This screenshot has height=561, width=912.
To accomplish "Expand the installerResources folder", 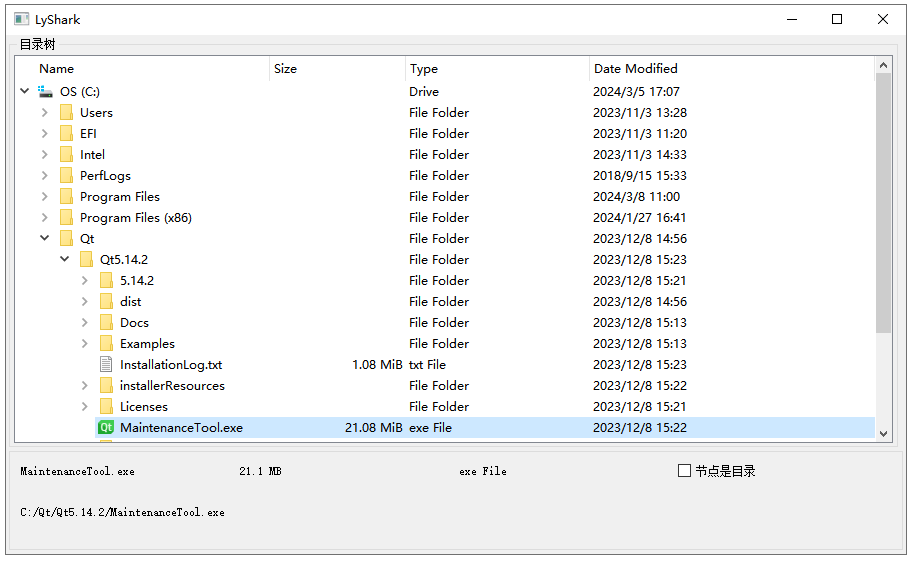I will (85, 385).
